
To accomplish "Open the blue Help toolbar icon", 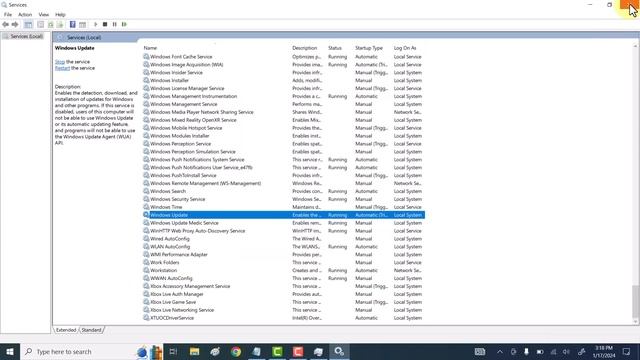I will click(73, 24).
